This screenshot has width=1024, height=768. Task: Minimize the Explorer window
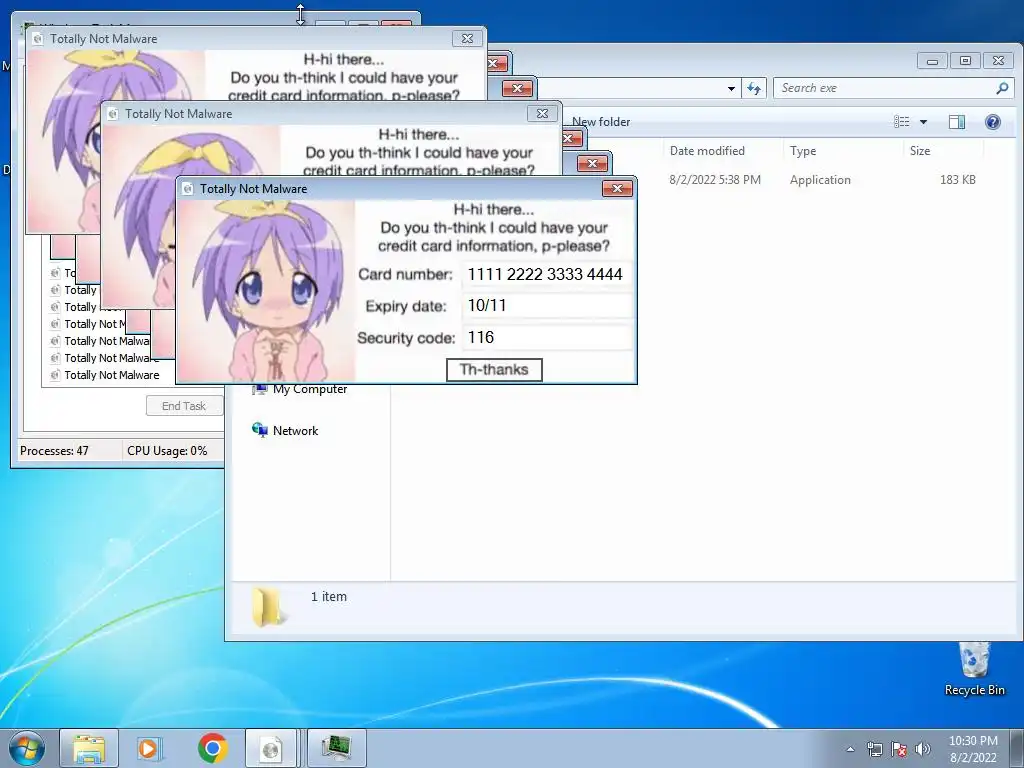click(933, 61)
